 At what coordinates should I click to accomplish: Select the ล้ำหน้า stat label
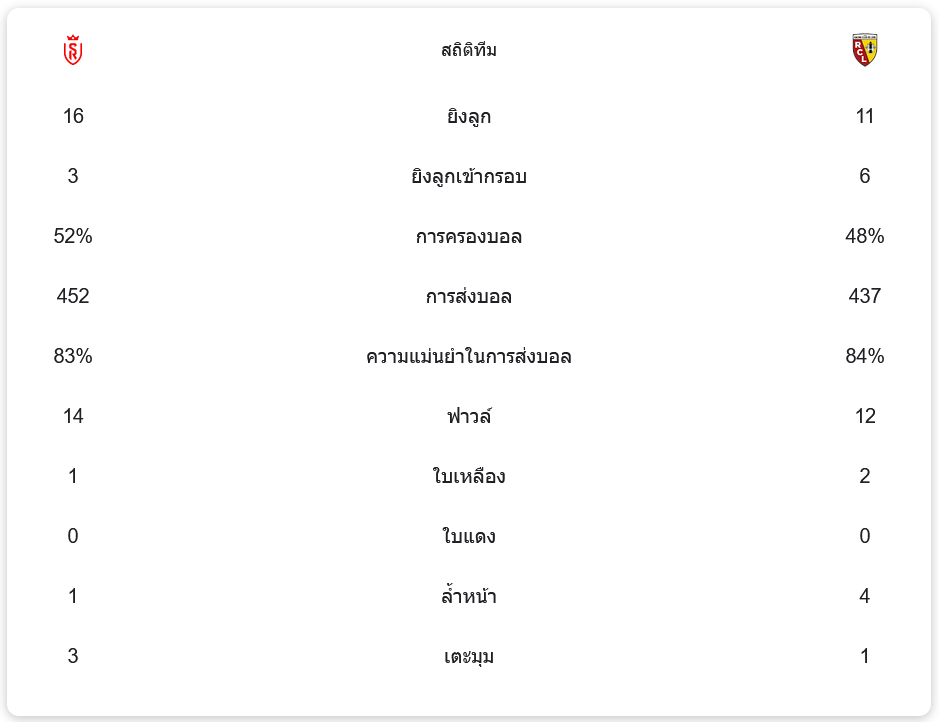pyautogui.click(x=469, y=597)
